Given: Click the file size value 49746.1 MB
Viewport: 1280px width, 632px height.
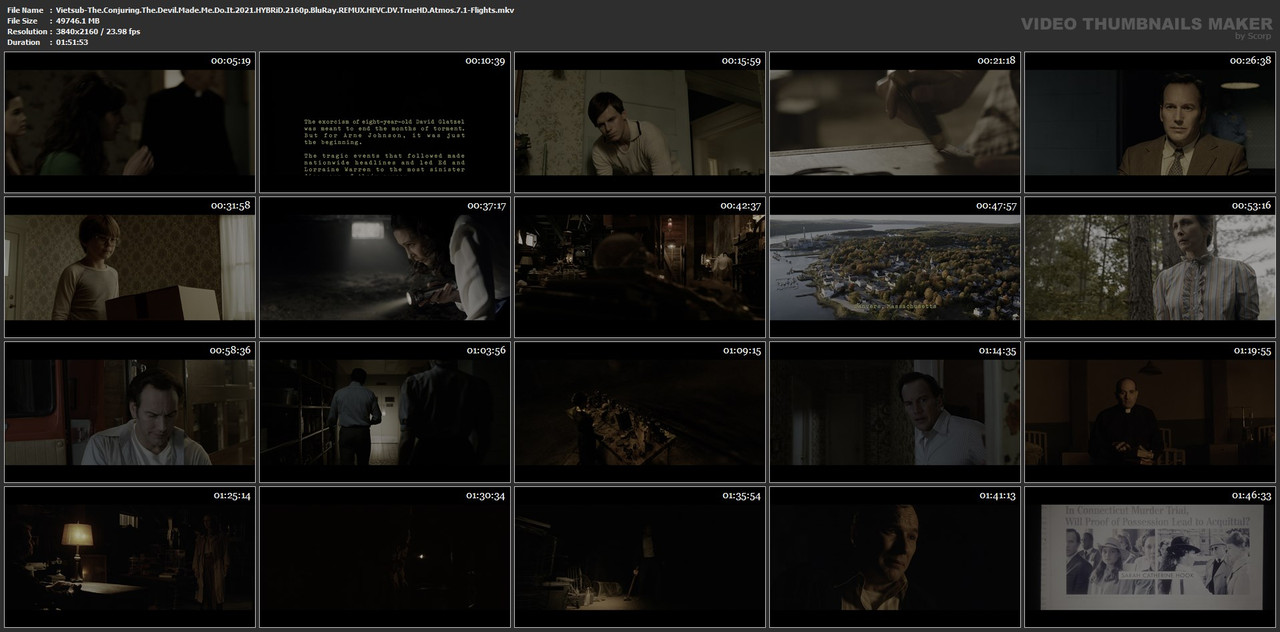Looking at the screenshot, I should pyautogui.click(x=78, y=20).
